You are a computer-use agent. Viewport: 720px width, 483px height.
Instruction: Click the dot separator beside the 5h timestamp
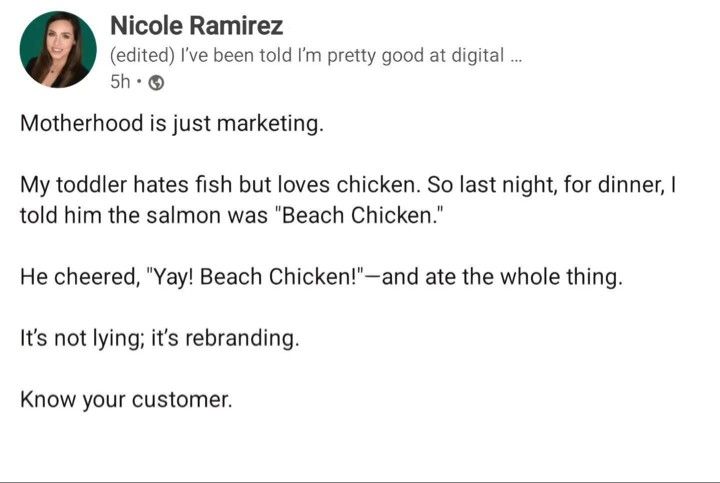[x=139, y=82]
